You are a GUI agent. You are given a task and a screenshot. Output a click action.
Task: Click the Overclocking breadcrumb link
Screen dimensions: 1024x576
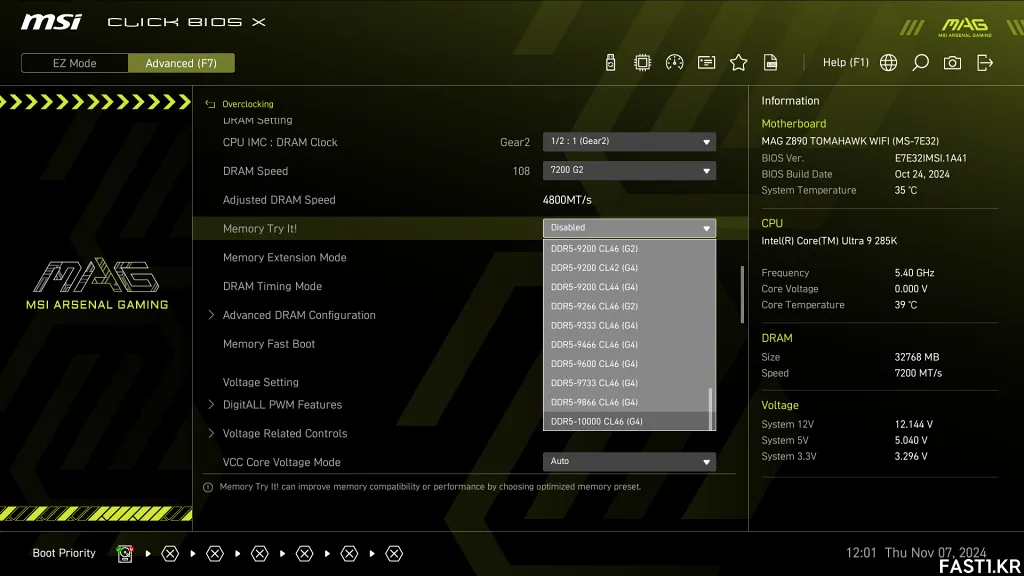pos(248,104)
